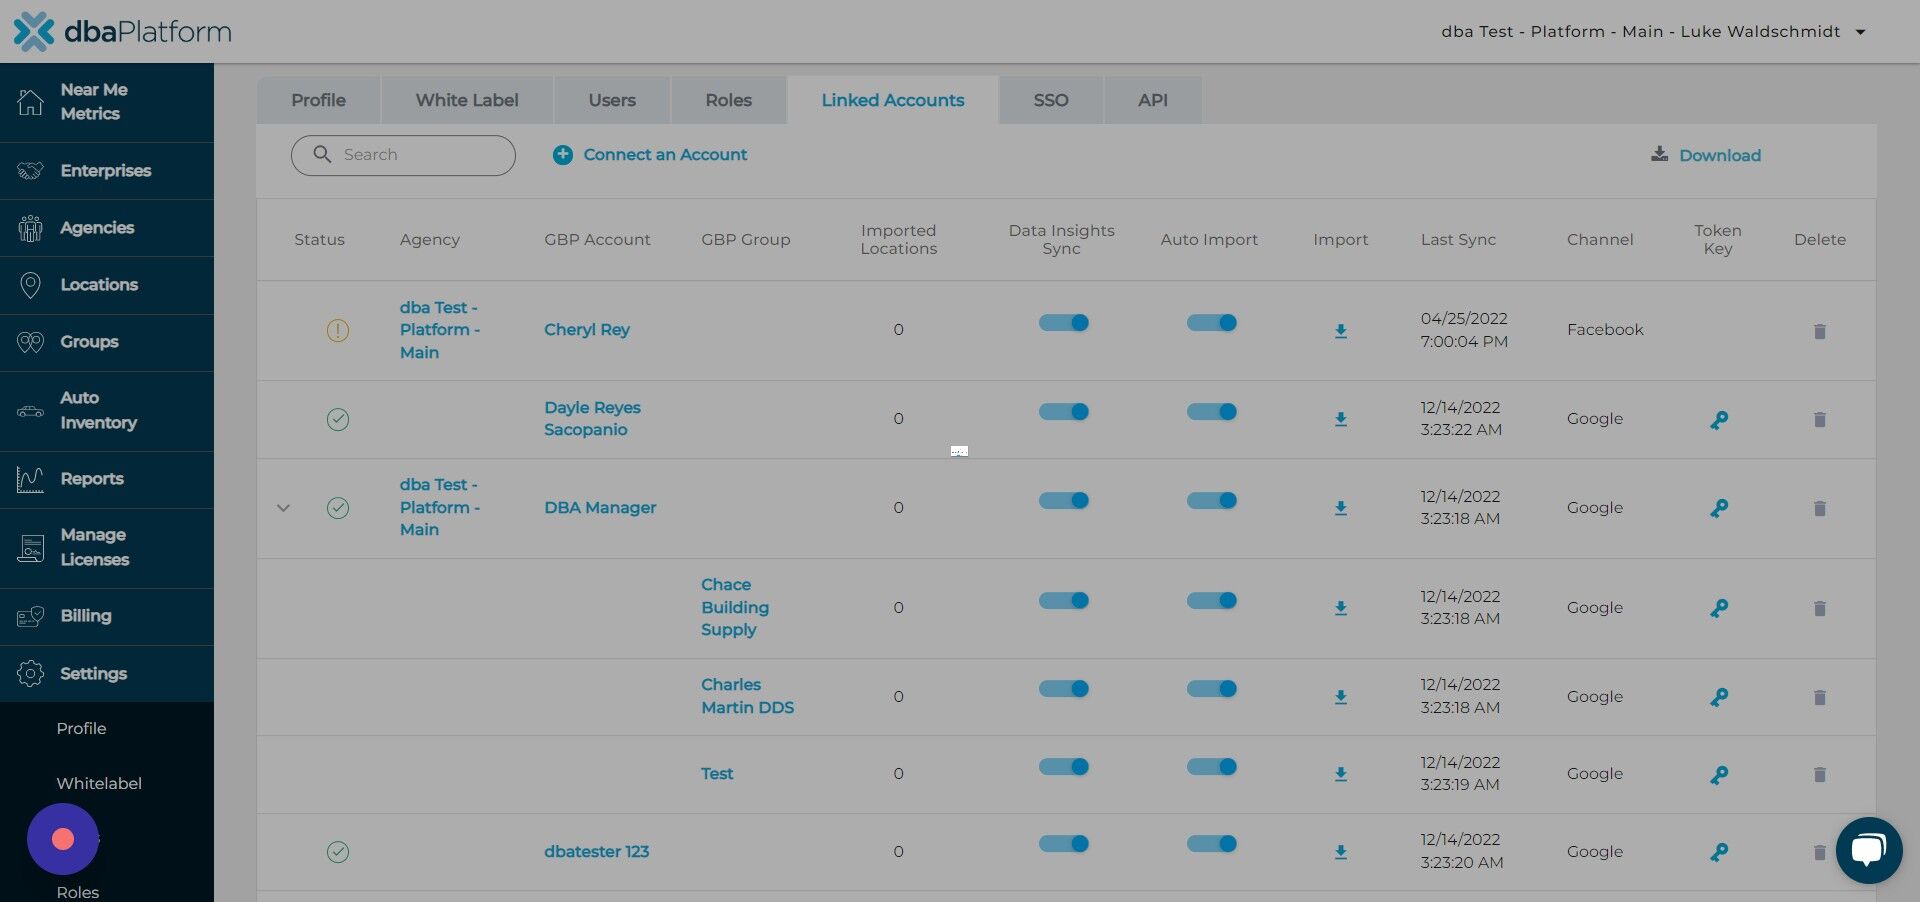The image size is (1920, 902).
Task: Open Profile under Settings submenu
Action: (81, 729)
